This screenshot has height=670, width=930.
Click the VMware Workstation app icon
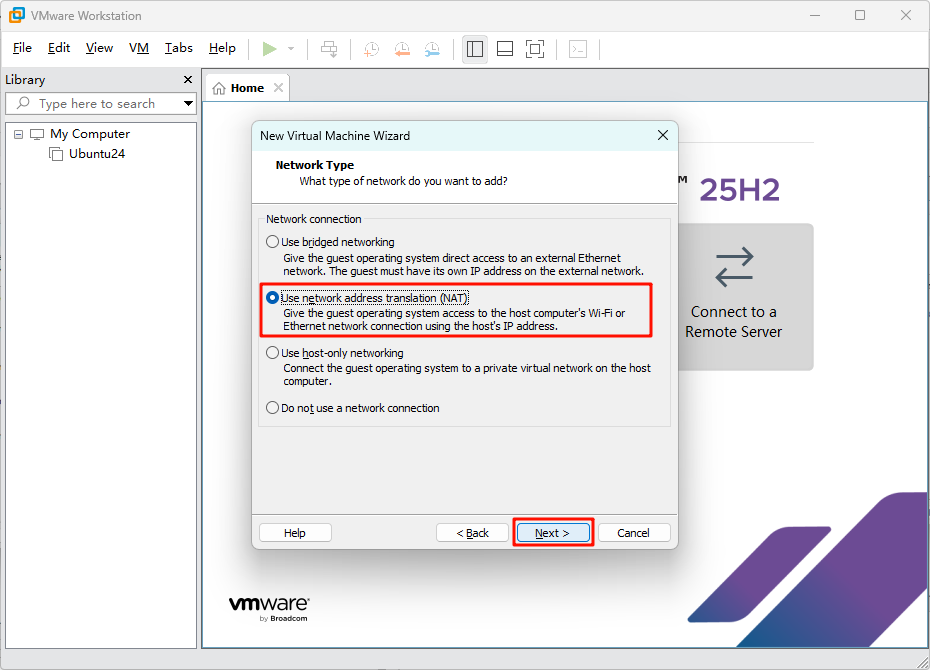pyautogui.click(x=17, y=15)
